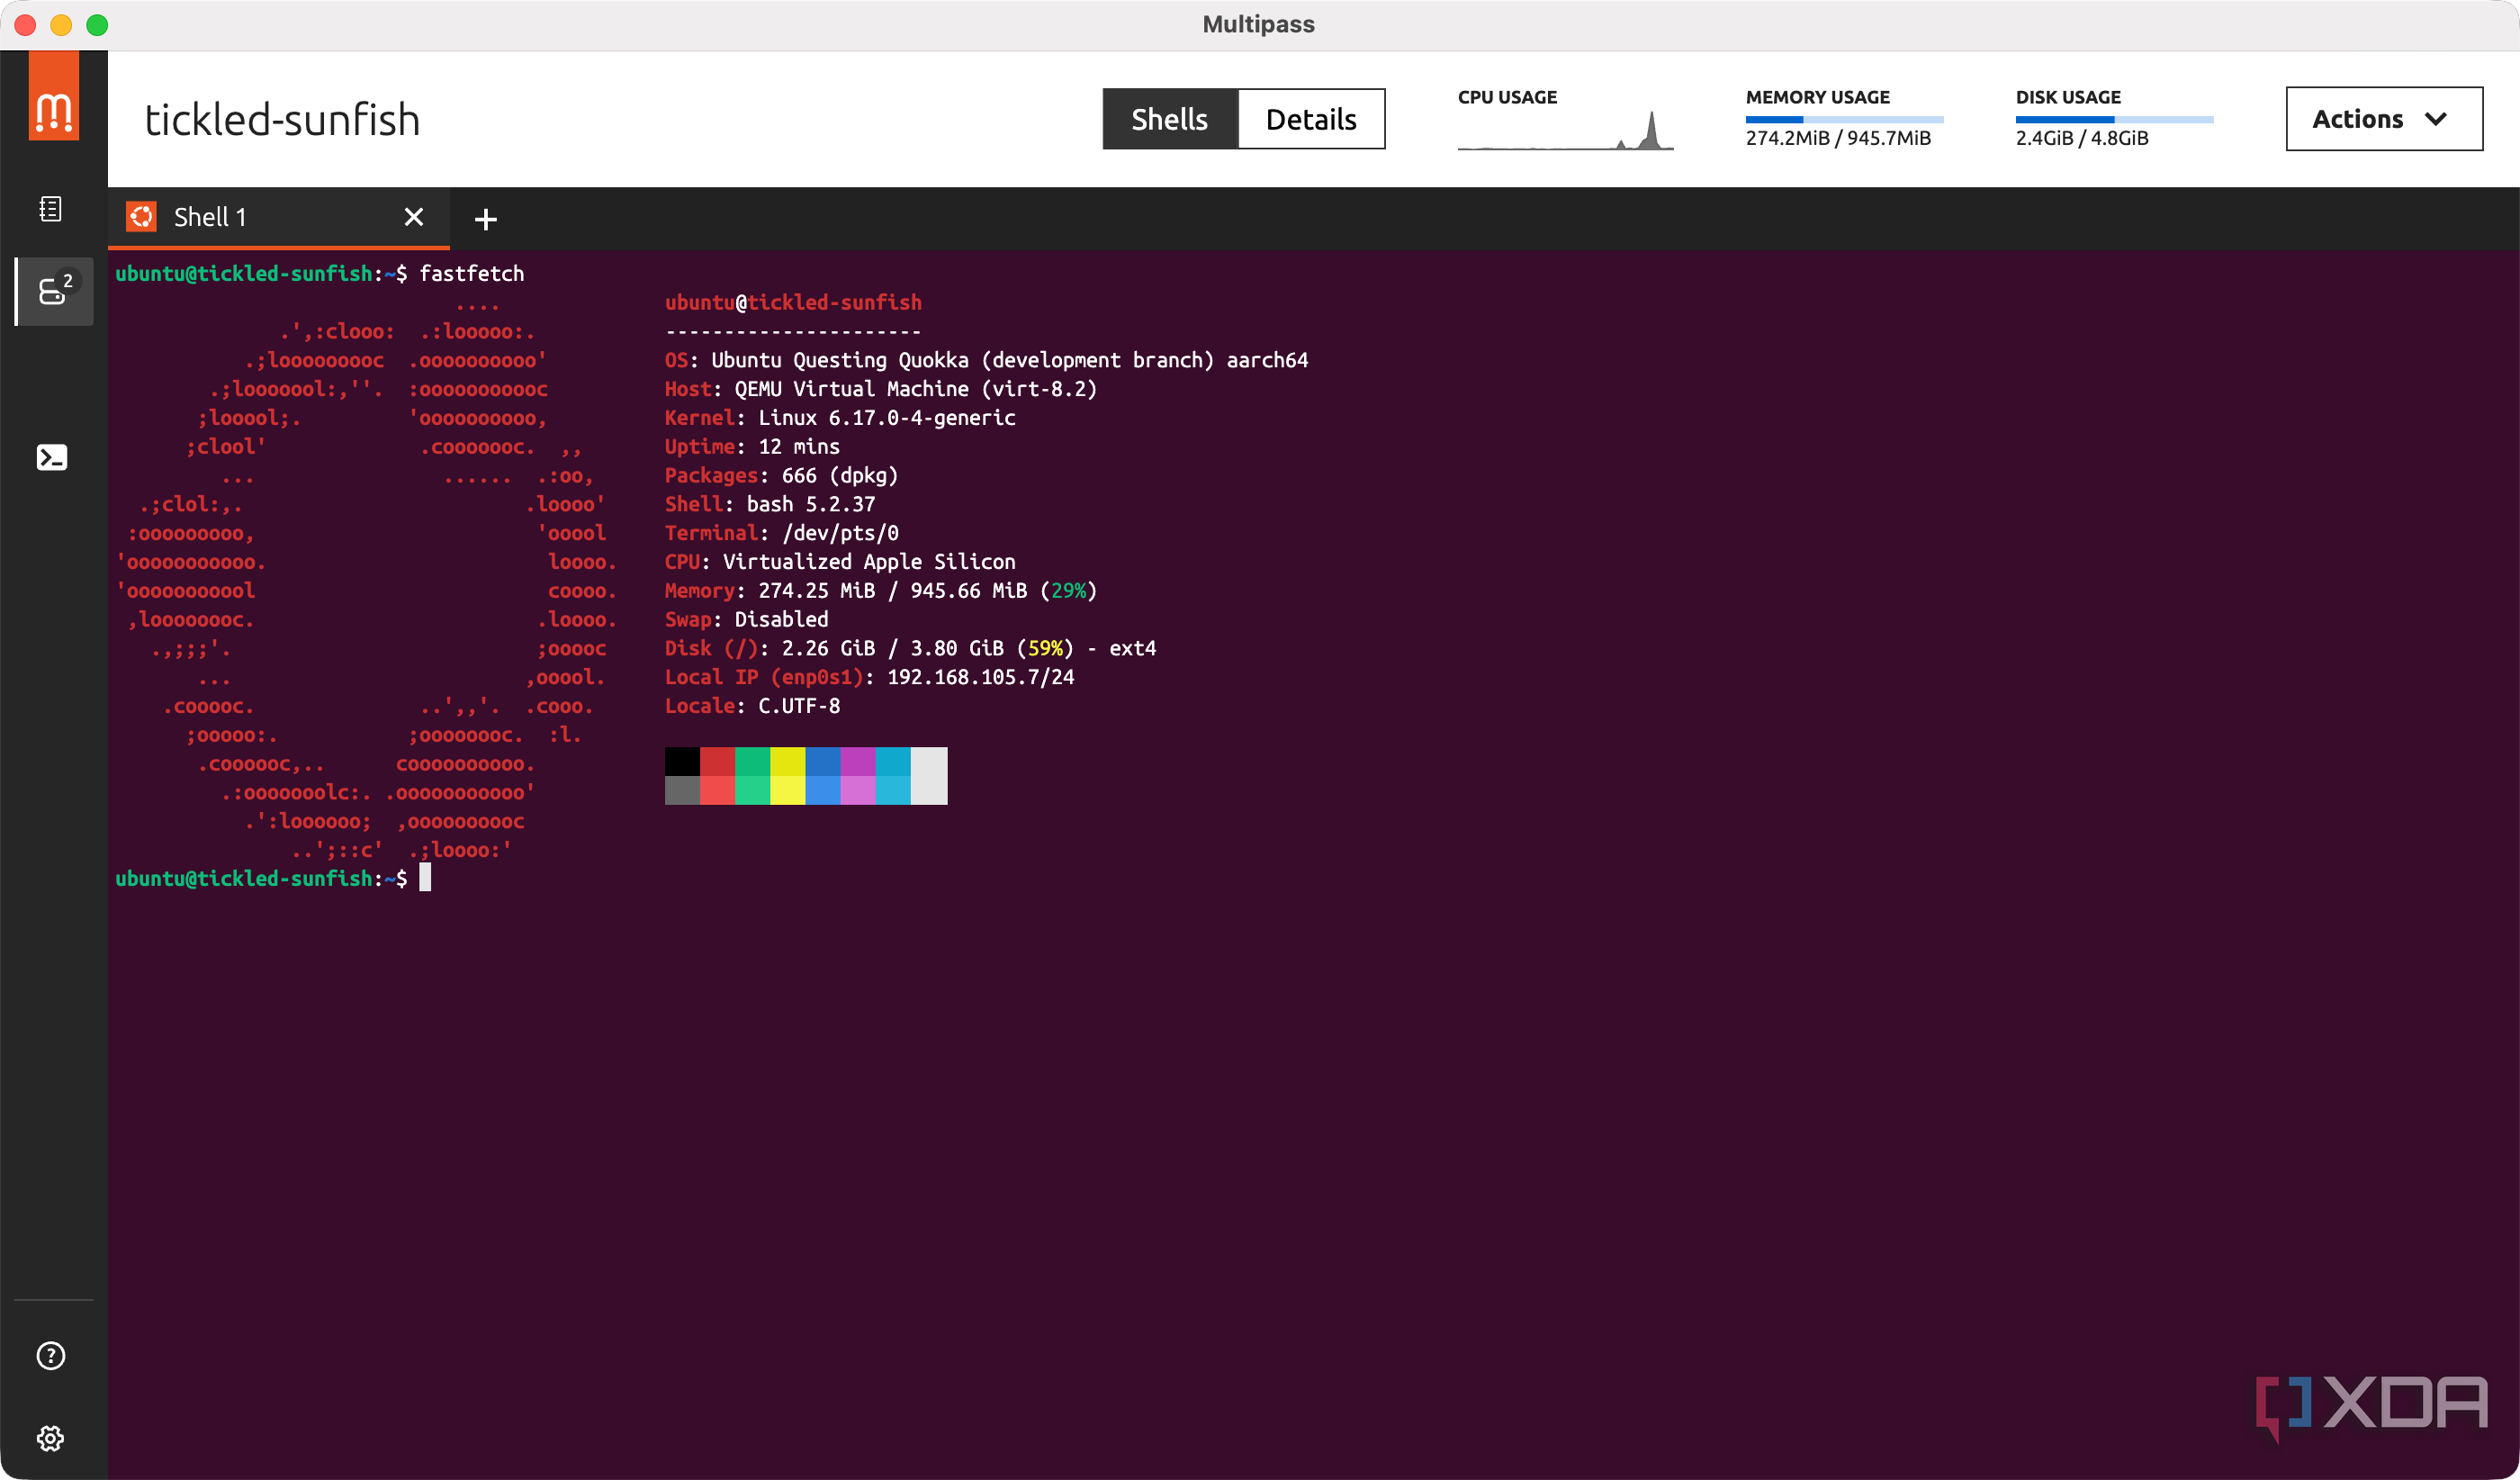Select the Shell 1 tab

click(x=279, y=217)
